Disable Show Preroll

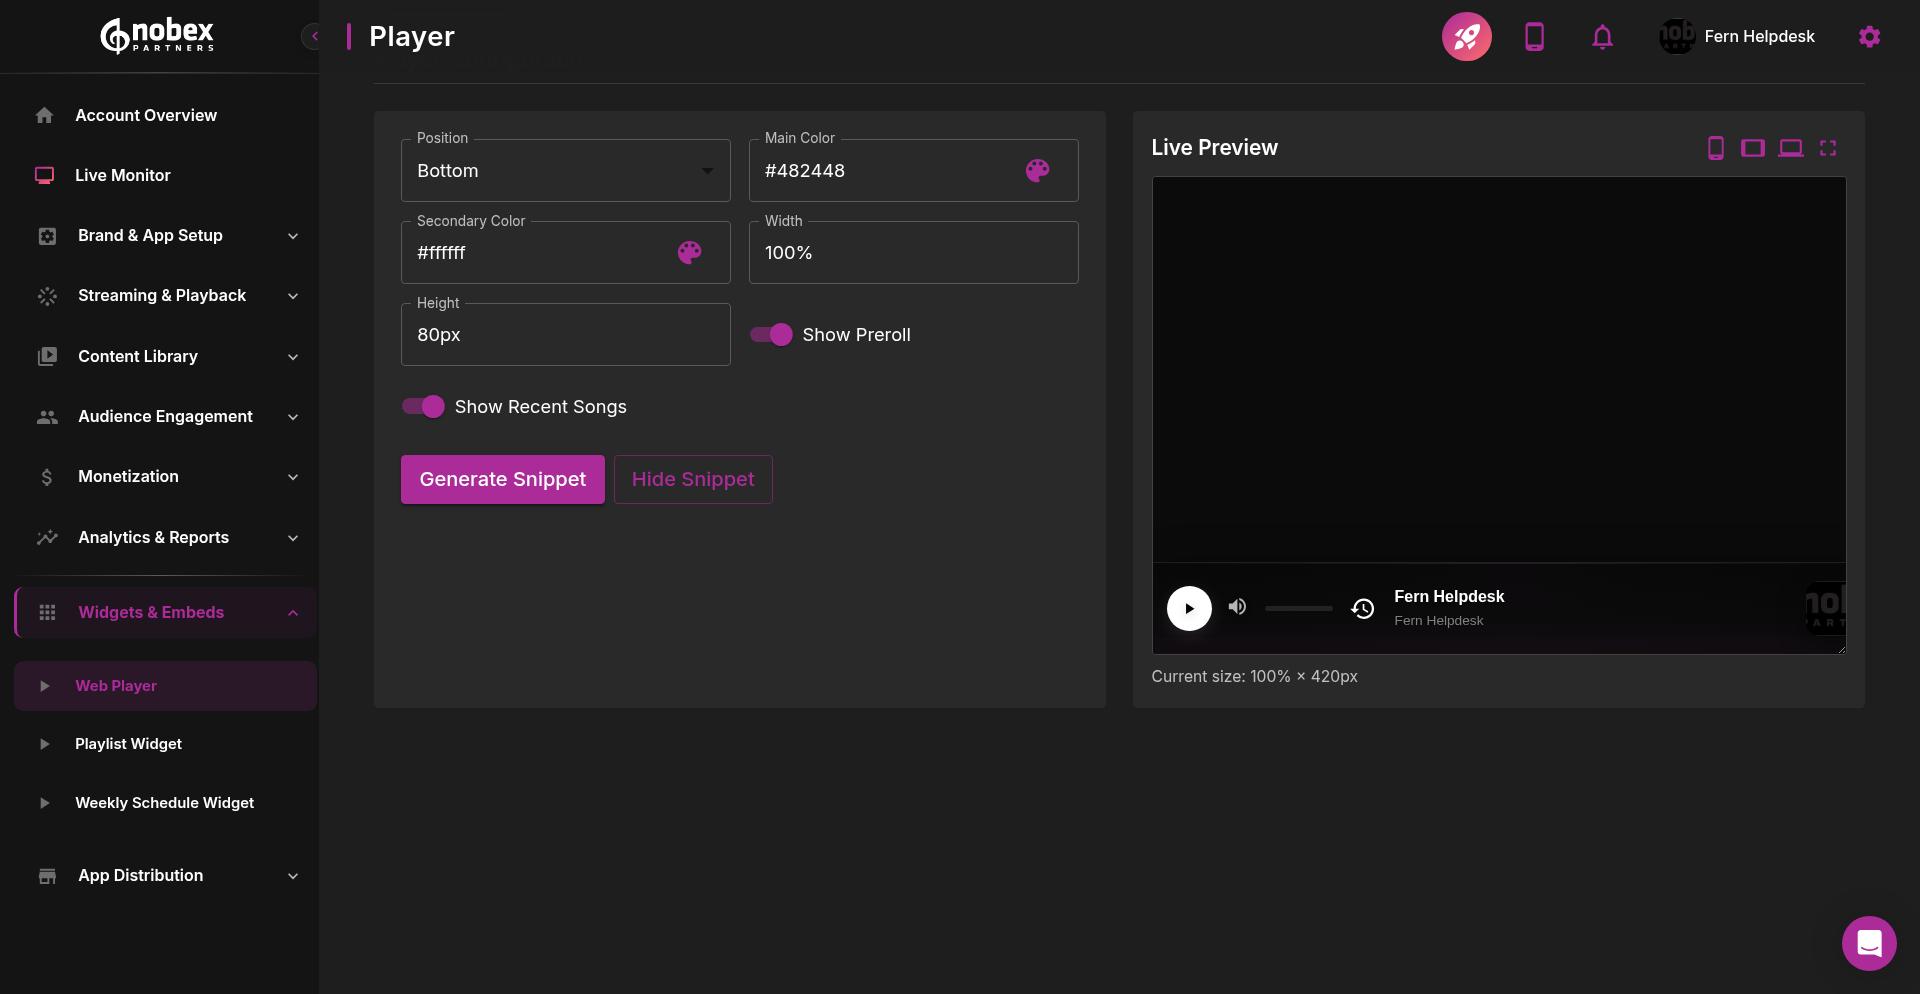tap(770, 335)
